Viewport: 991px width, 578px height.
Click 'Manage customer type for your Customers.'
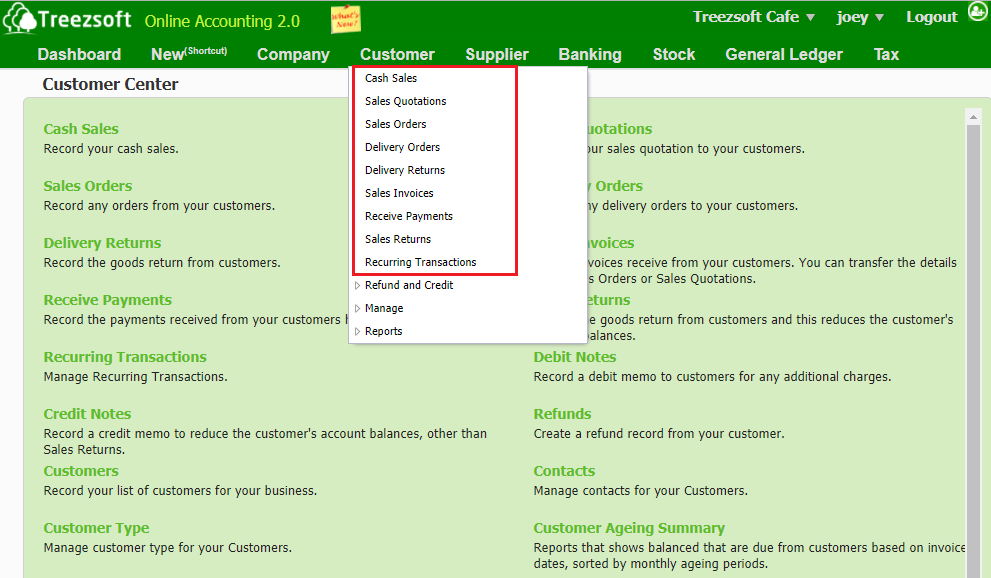(x=167, y=548)
